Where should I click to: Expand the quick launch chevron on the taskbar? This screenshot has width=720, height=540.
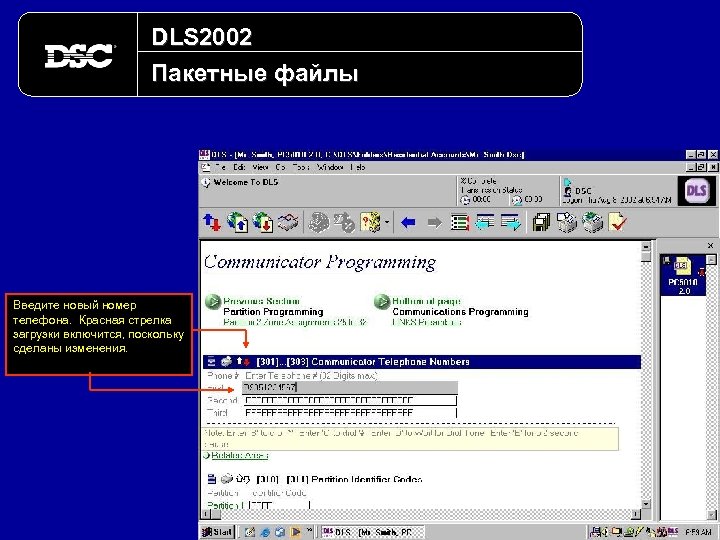click(x=309, y=531)
